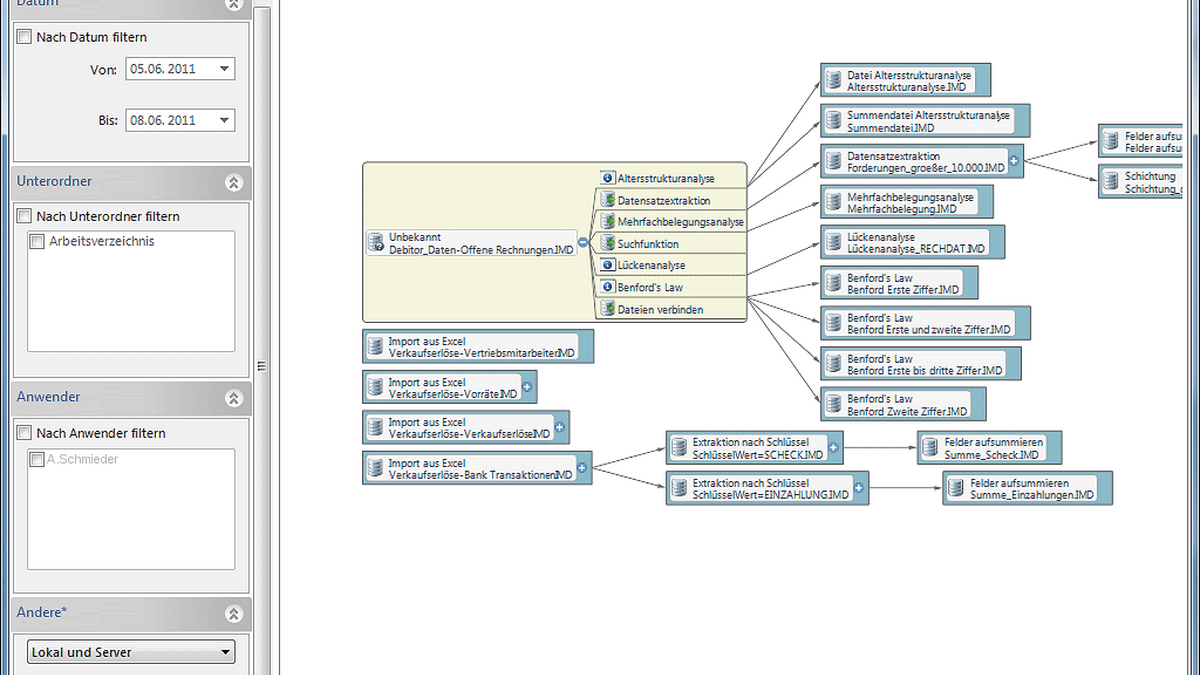Expand the Verkaufserlöse-Bank Transaktionen.IMD node
The image size is (1200, 675).
[582, 468]
